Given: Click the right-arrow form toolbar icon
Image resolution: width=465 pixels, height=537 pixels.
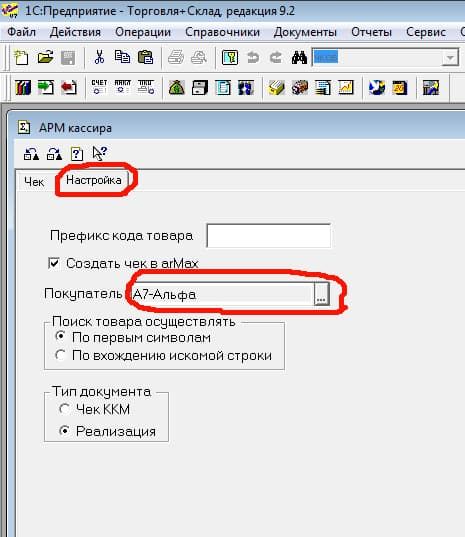Looking at the screenshot, I should 54,154.
